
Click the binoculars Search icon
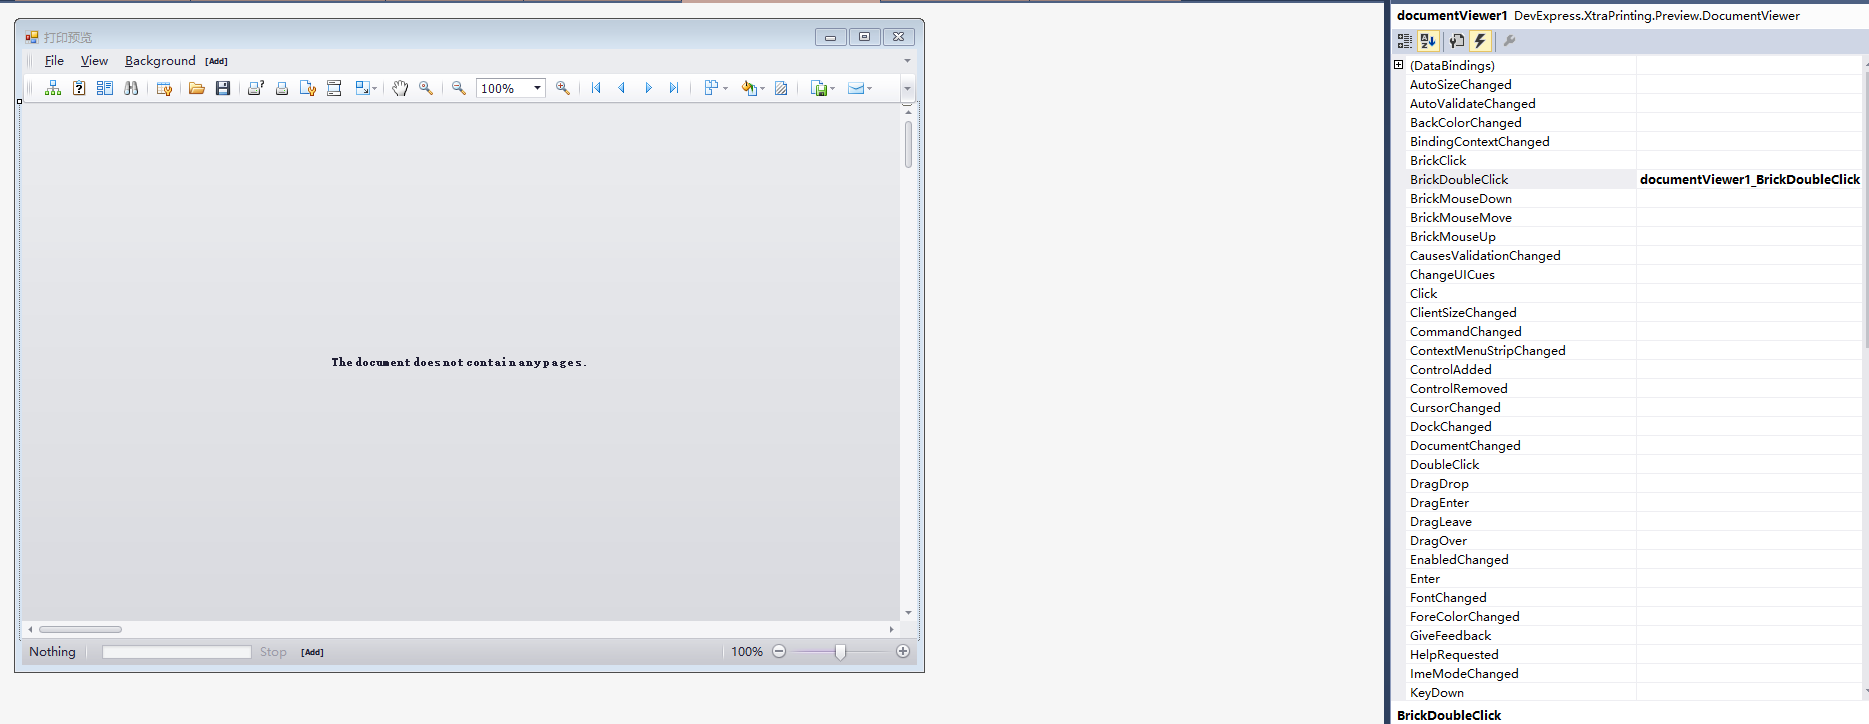(x=131, y=88)
